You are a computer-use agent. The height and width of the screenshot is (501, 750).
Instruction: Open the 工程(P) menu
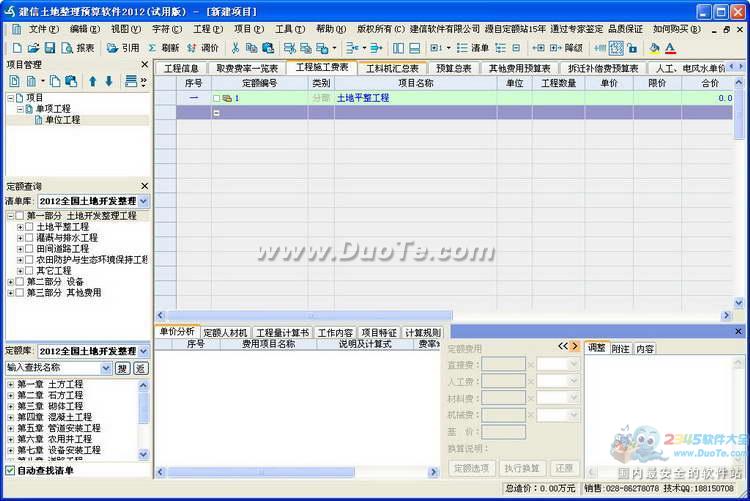pyautogui.click(x=207, y=29)
